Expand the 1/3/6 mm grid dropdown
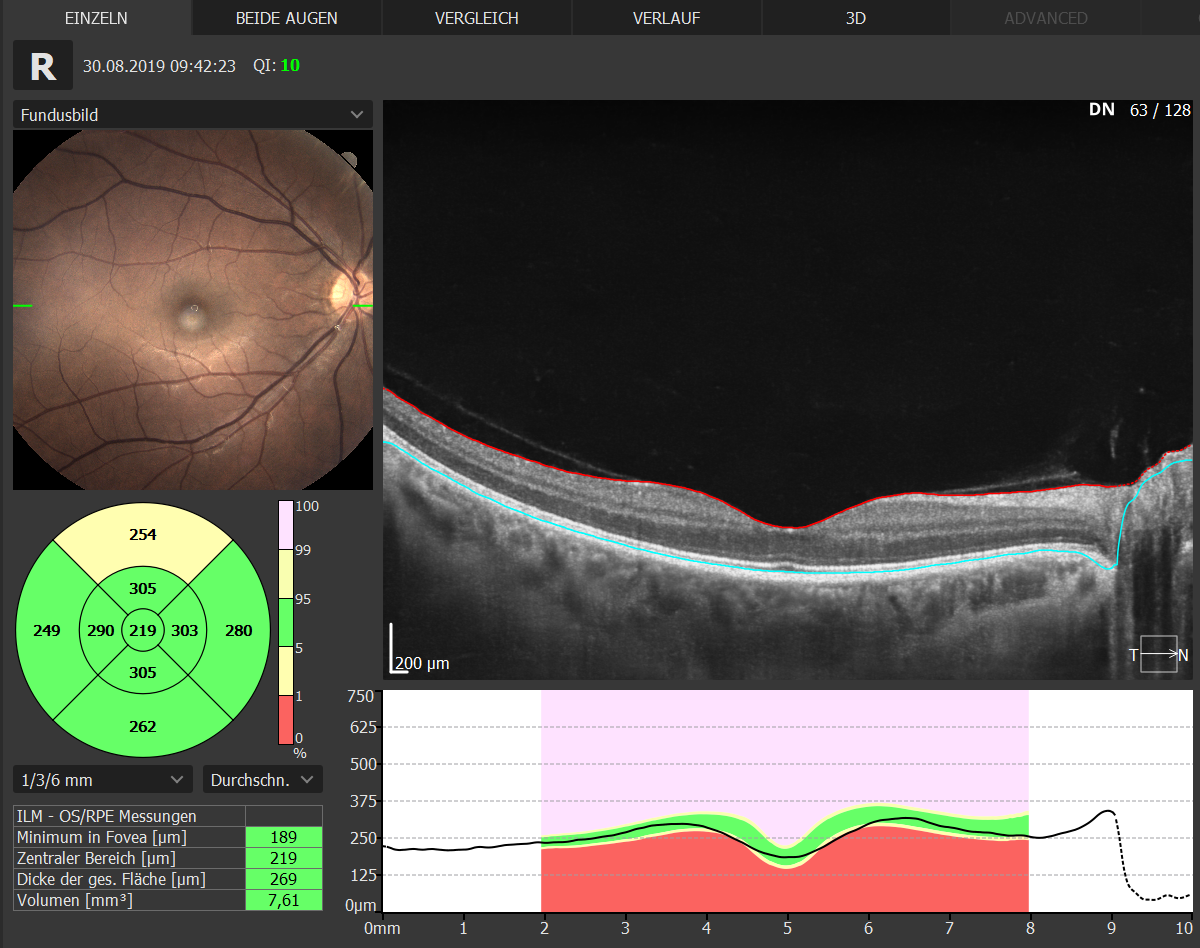The image size is (1200, 948). (103, 779)
